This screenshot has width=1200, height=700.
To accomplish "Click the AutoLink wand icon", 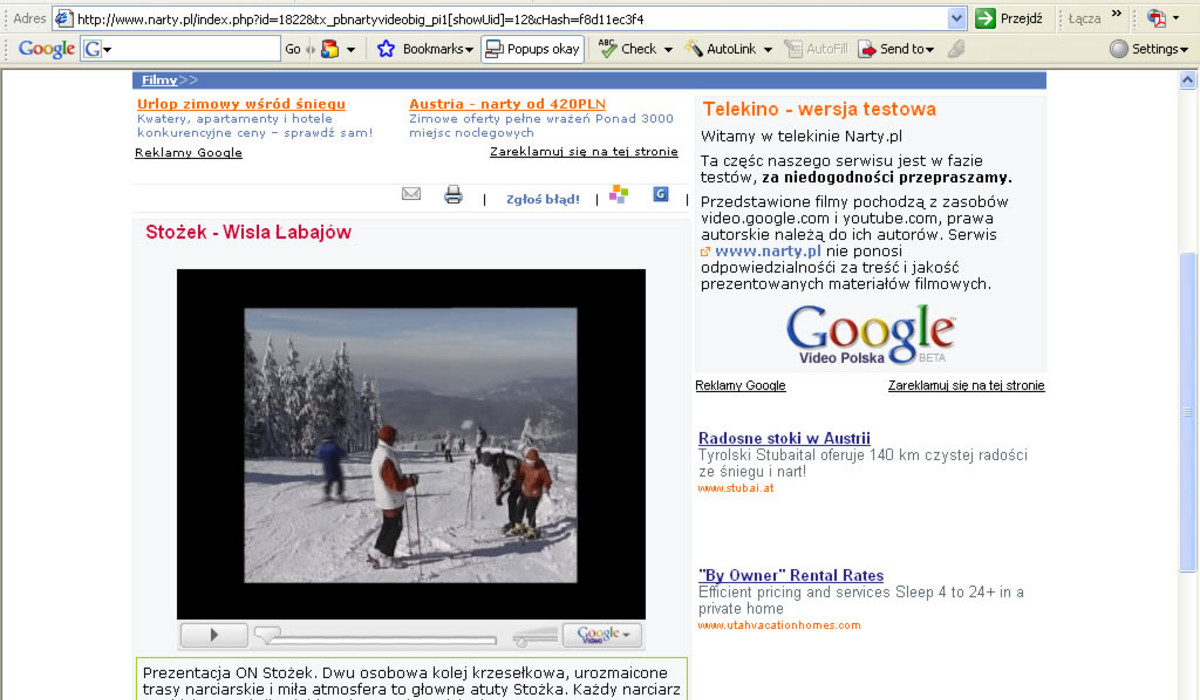I will click(x=693, y=49).
